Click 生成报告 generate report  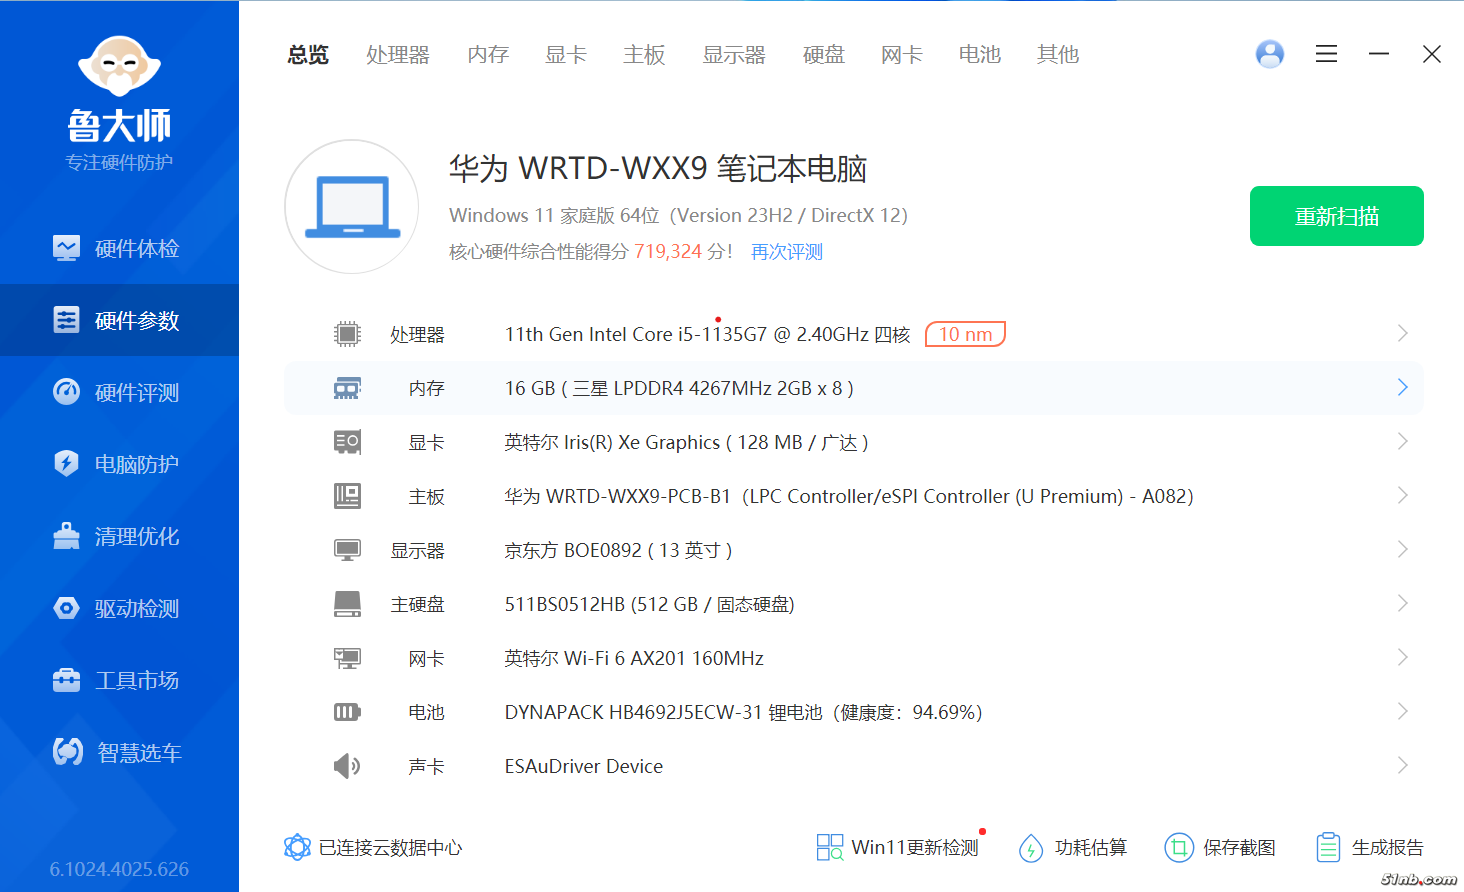[1370, 848]
